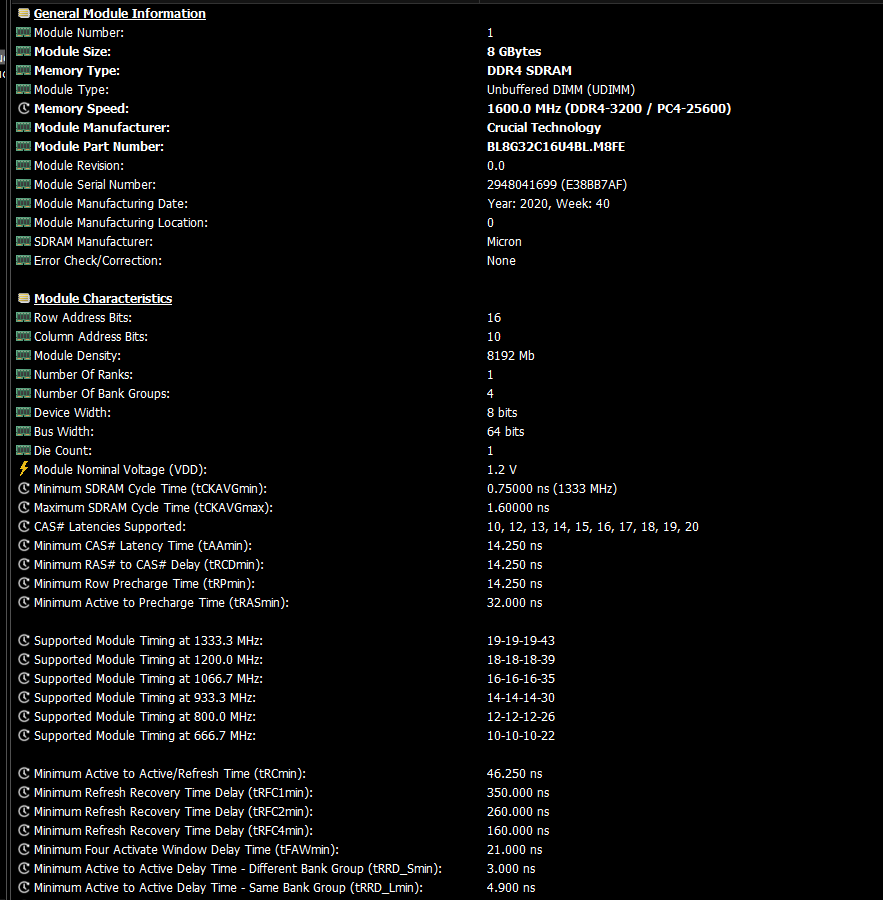Select the tRFC2min refresh recovery label
This screenshot has height=900, width=883.
(x=173, y=812)
